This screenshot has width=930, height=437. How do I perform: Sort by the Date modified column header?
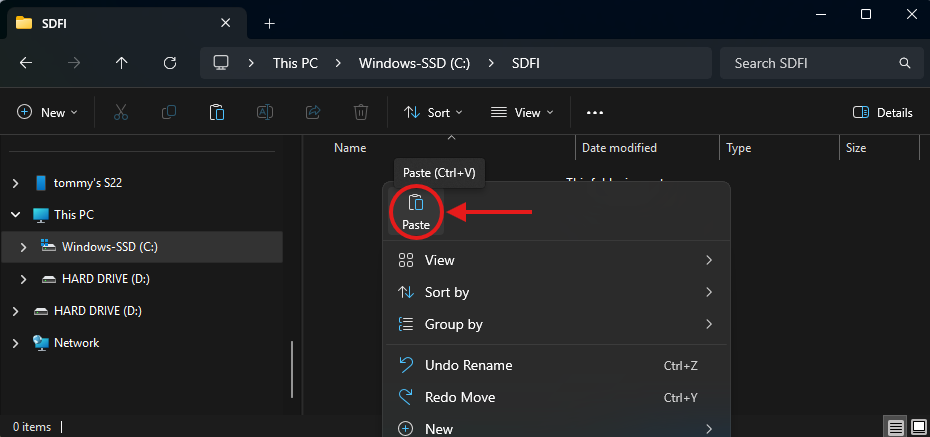pos(619,148)
